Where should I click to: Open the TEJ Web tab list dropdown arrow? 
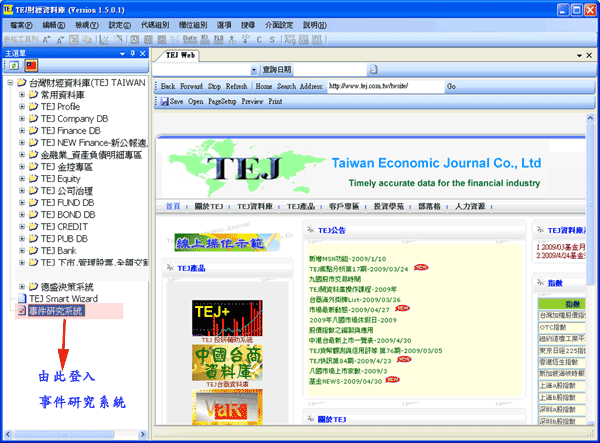[x=580, y=55]
